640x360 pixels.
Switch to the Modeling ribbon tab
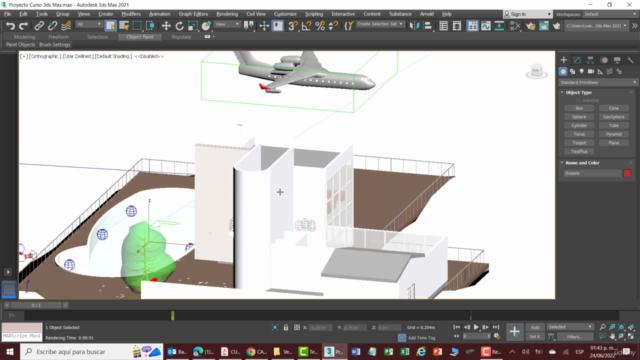(x=24, y=37)
